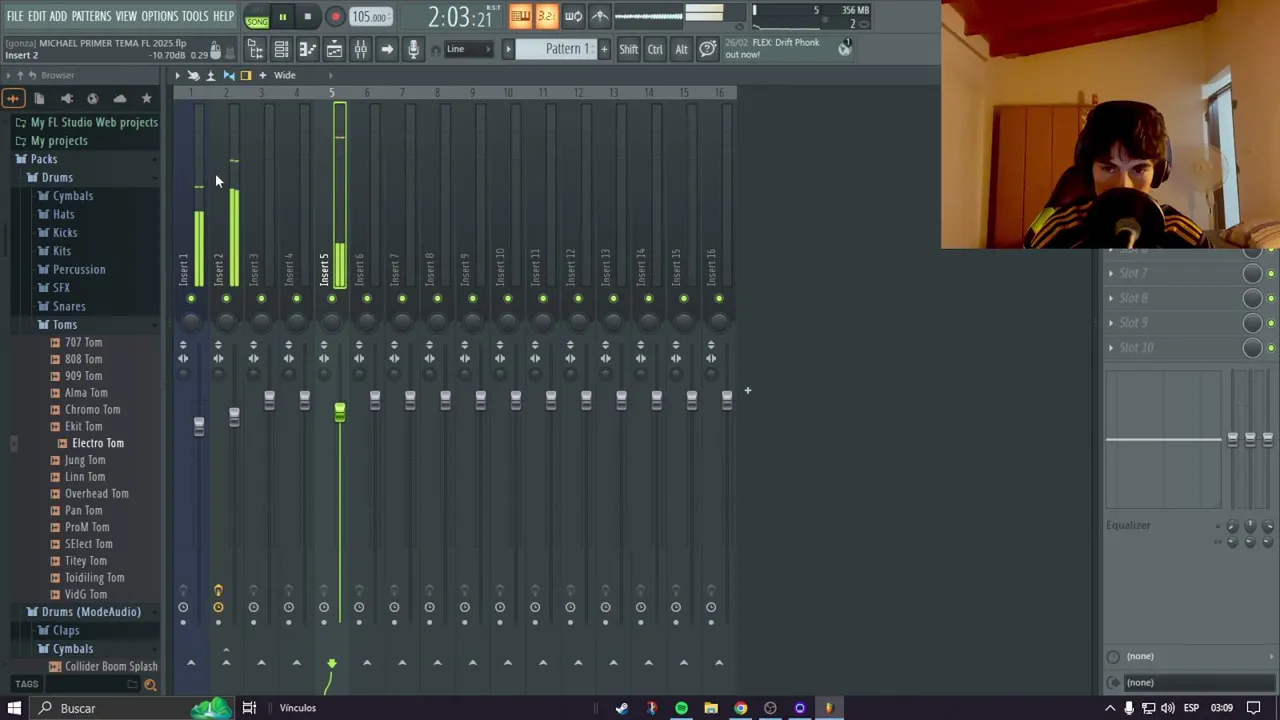Open the help chat bubble icon

click(x=707, y=49)
